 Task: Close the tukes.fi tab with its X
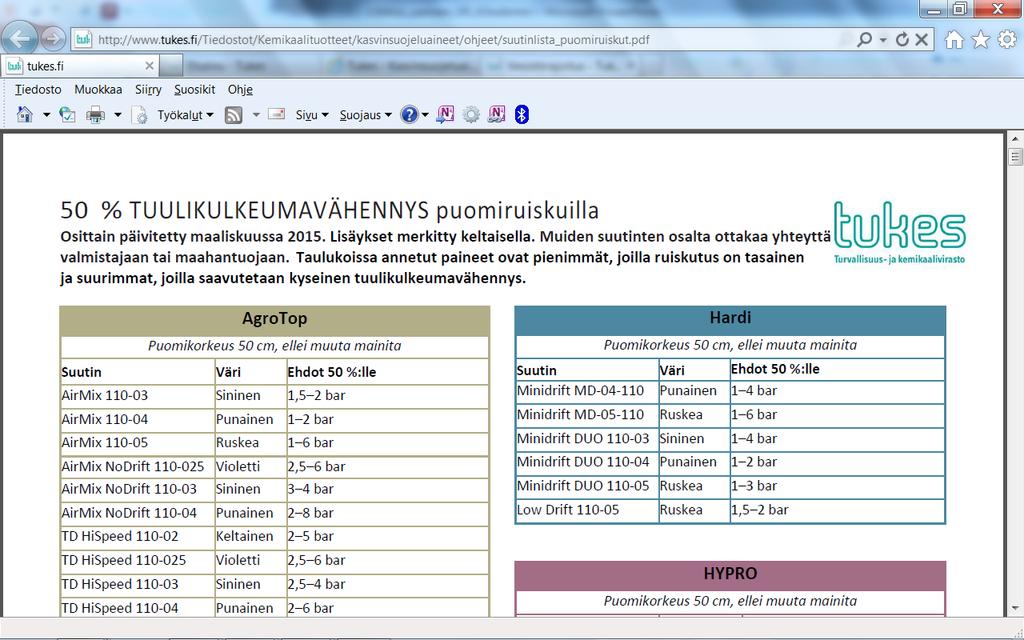(149, 66)
